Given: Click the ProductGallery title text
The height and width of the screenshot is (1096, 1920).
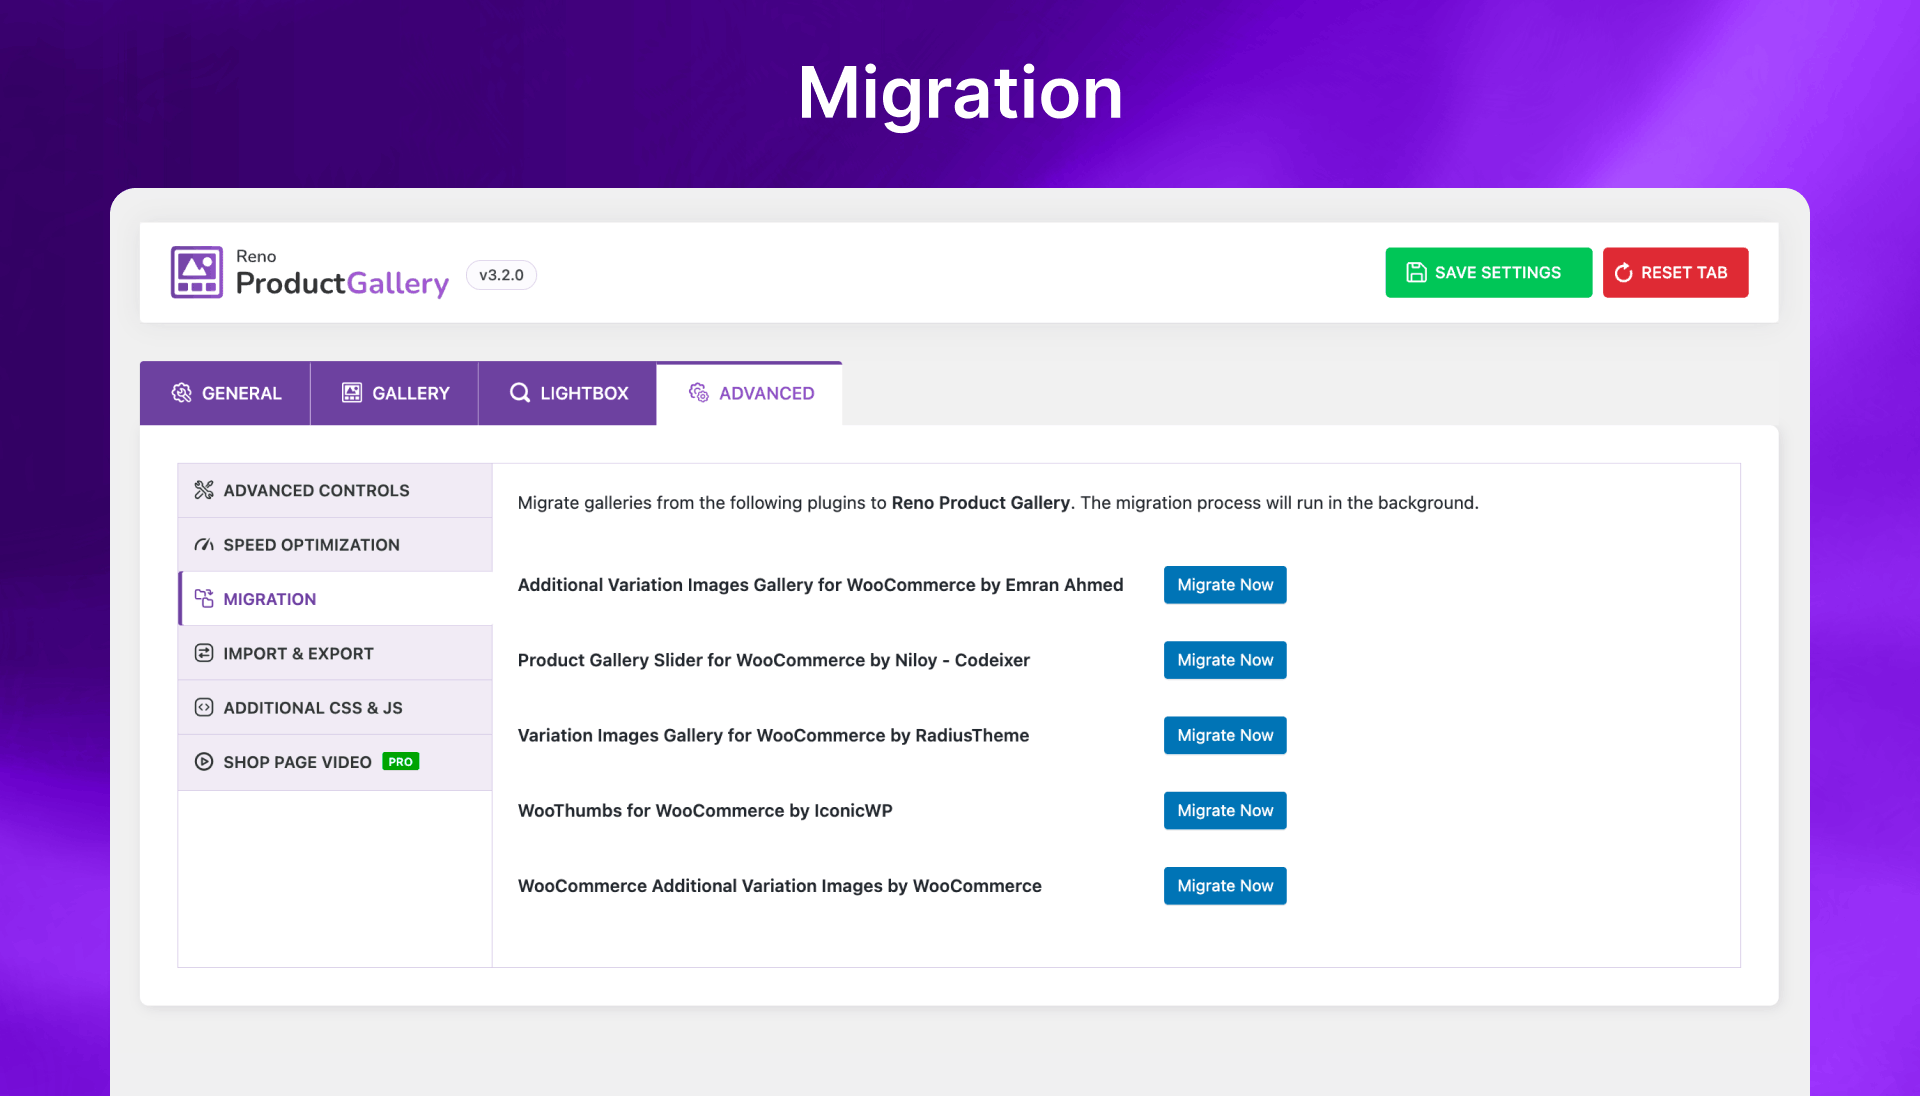Looking at the screenshot, I should coord(342,284).
